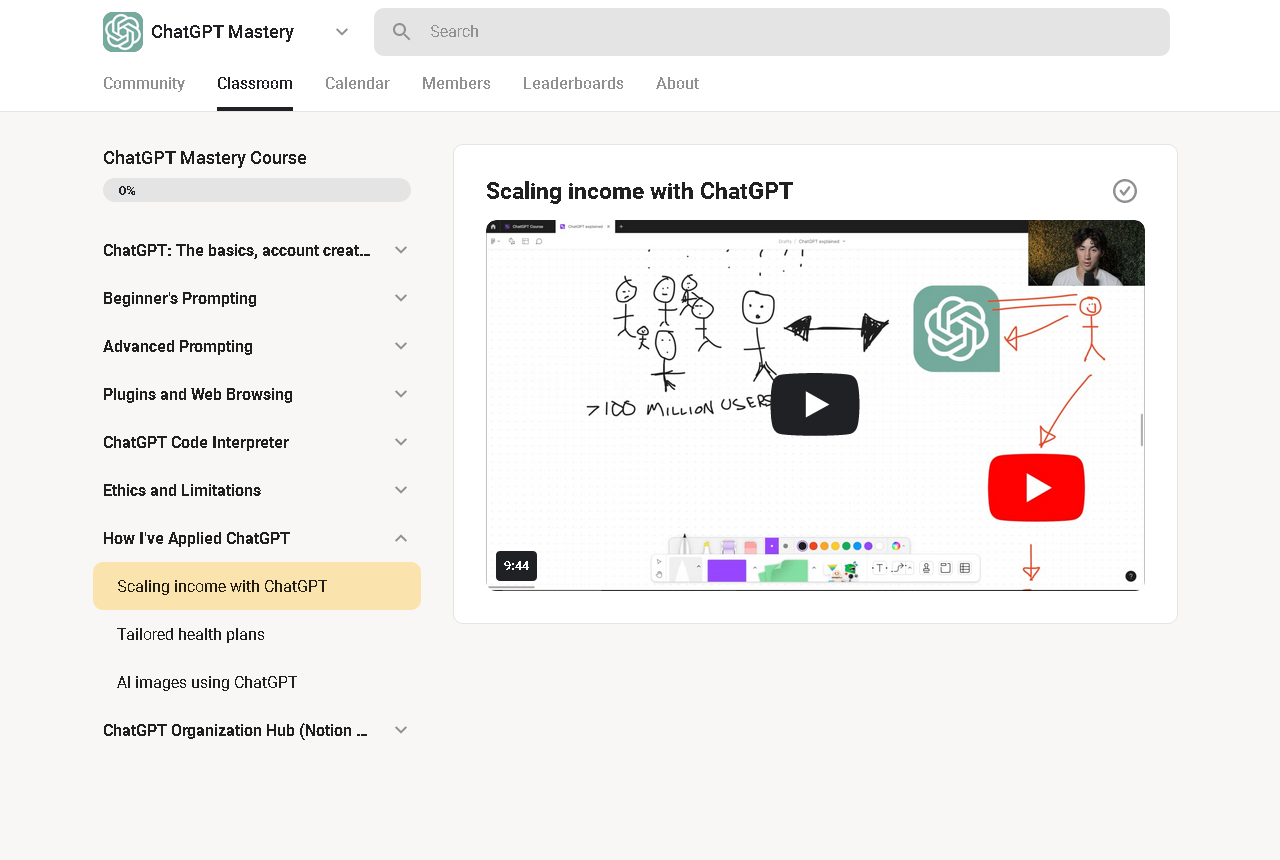Viewport: 1280px width, 860px height.
Task: Click the green highlighter swatch in video toolbar
Action: [783, 571]
